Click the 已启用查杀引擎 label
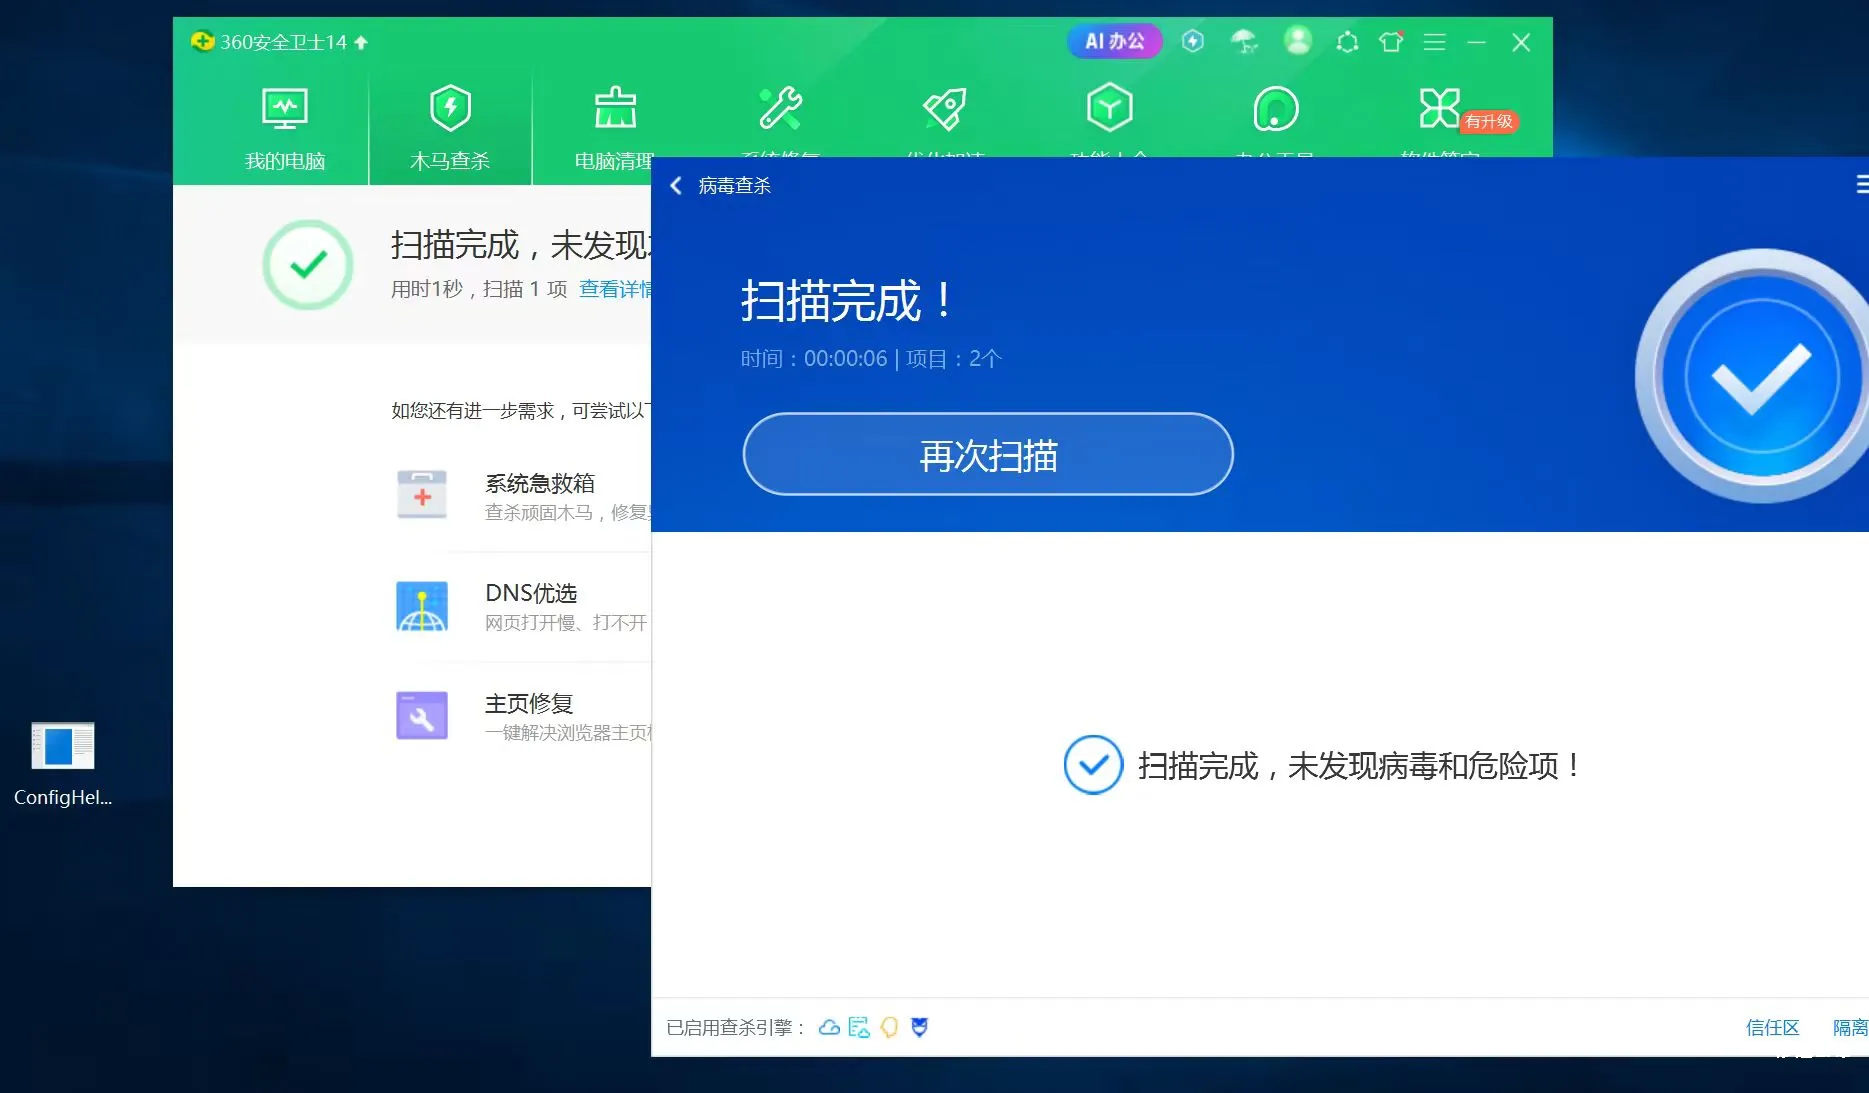Screen dimensions: 1869x1093 point(736,1027)
